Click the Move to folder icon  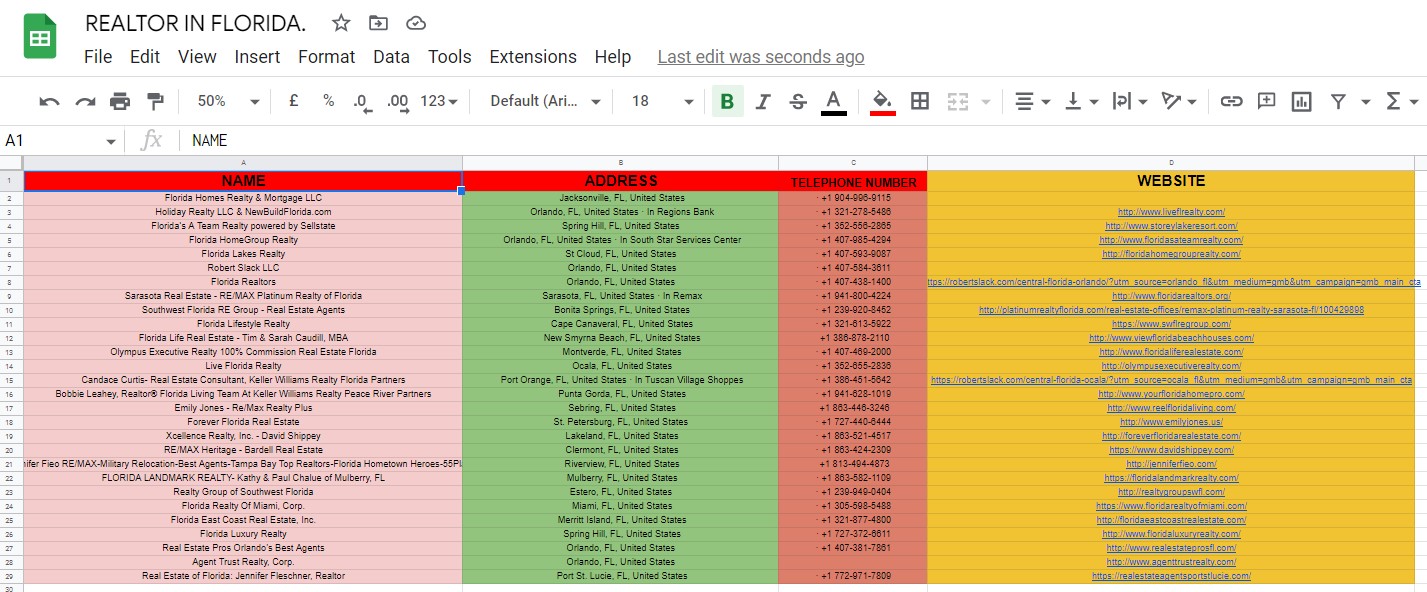(378, 23)
